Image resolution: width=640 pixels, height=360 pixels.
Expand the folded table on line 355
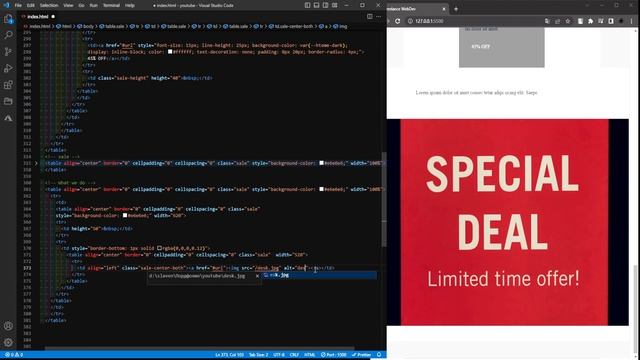click(x=36, y=163)
